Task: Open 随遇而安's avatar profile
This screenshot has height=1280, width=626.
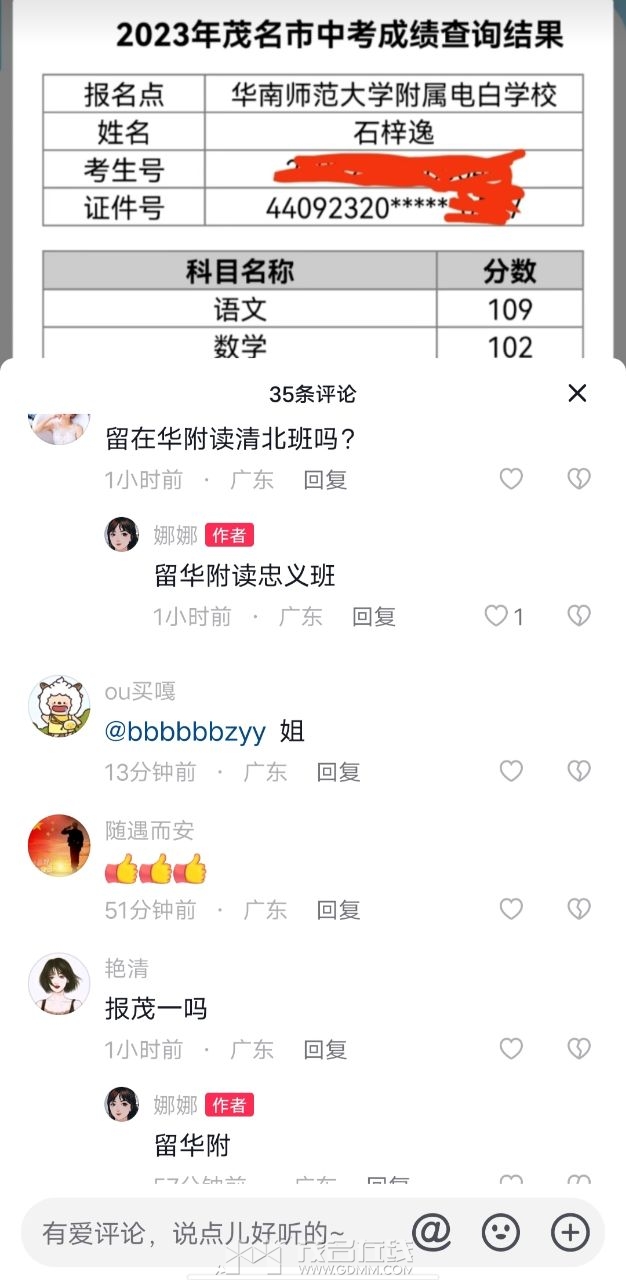Action: (59, 845)
